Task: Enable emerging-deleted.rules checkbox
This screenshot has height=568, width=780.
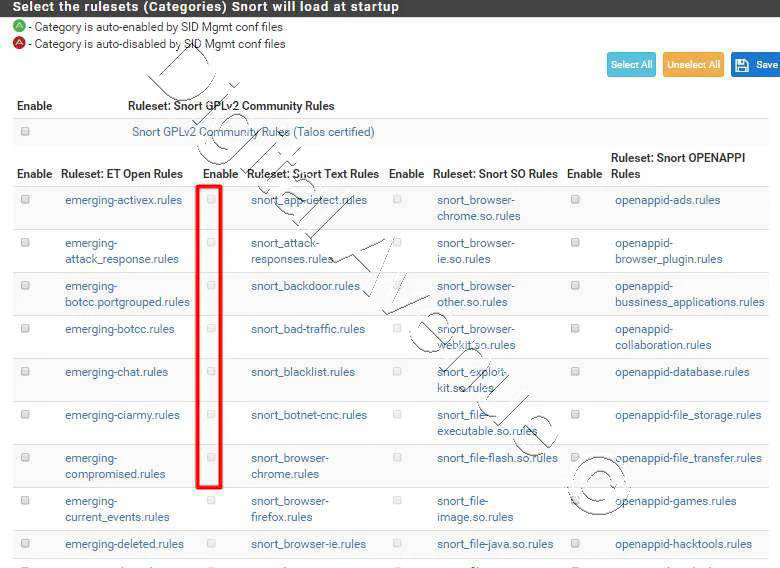Action: click(x=25, y=543)
